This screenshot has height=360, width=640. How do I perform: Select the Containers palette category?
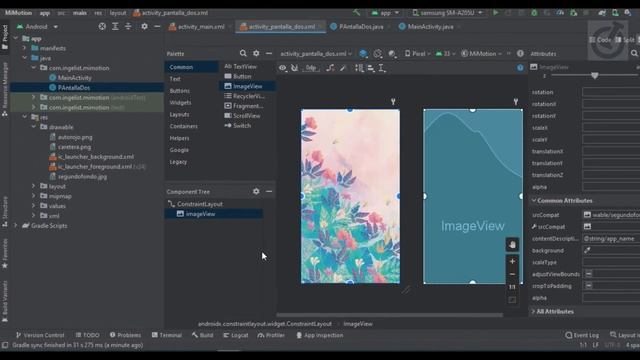pyautogui.click(x=183, y=126)
